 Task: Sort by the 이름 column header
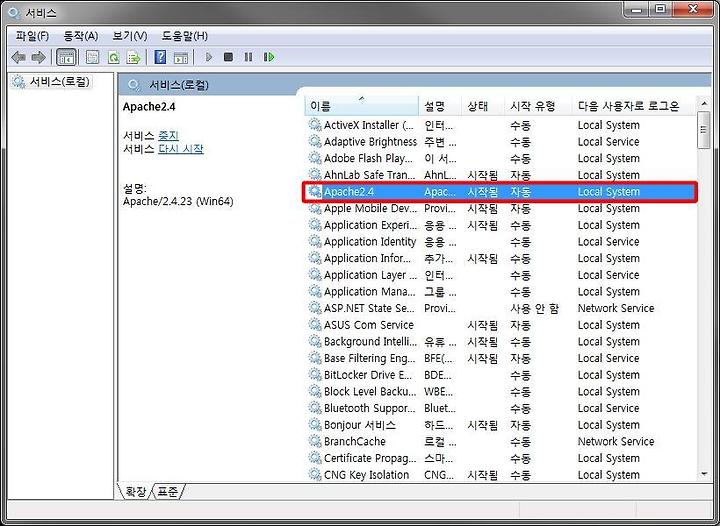point(361,106)
